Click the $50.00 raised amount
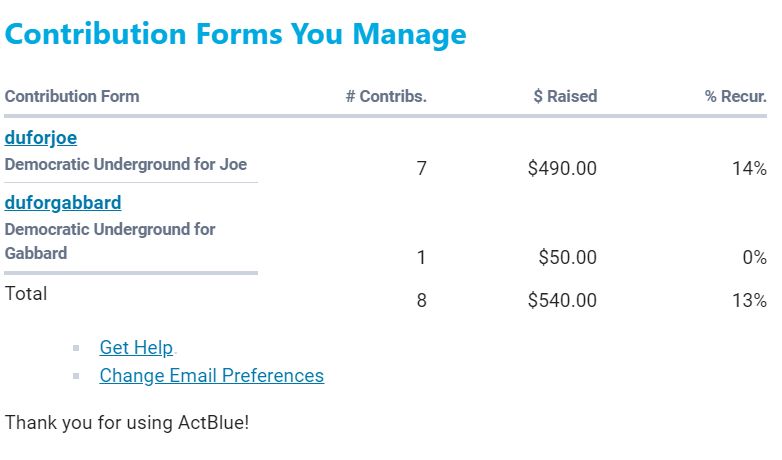 coord(567,258)
